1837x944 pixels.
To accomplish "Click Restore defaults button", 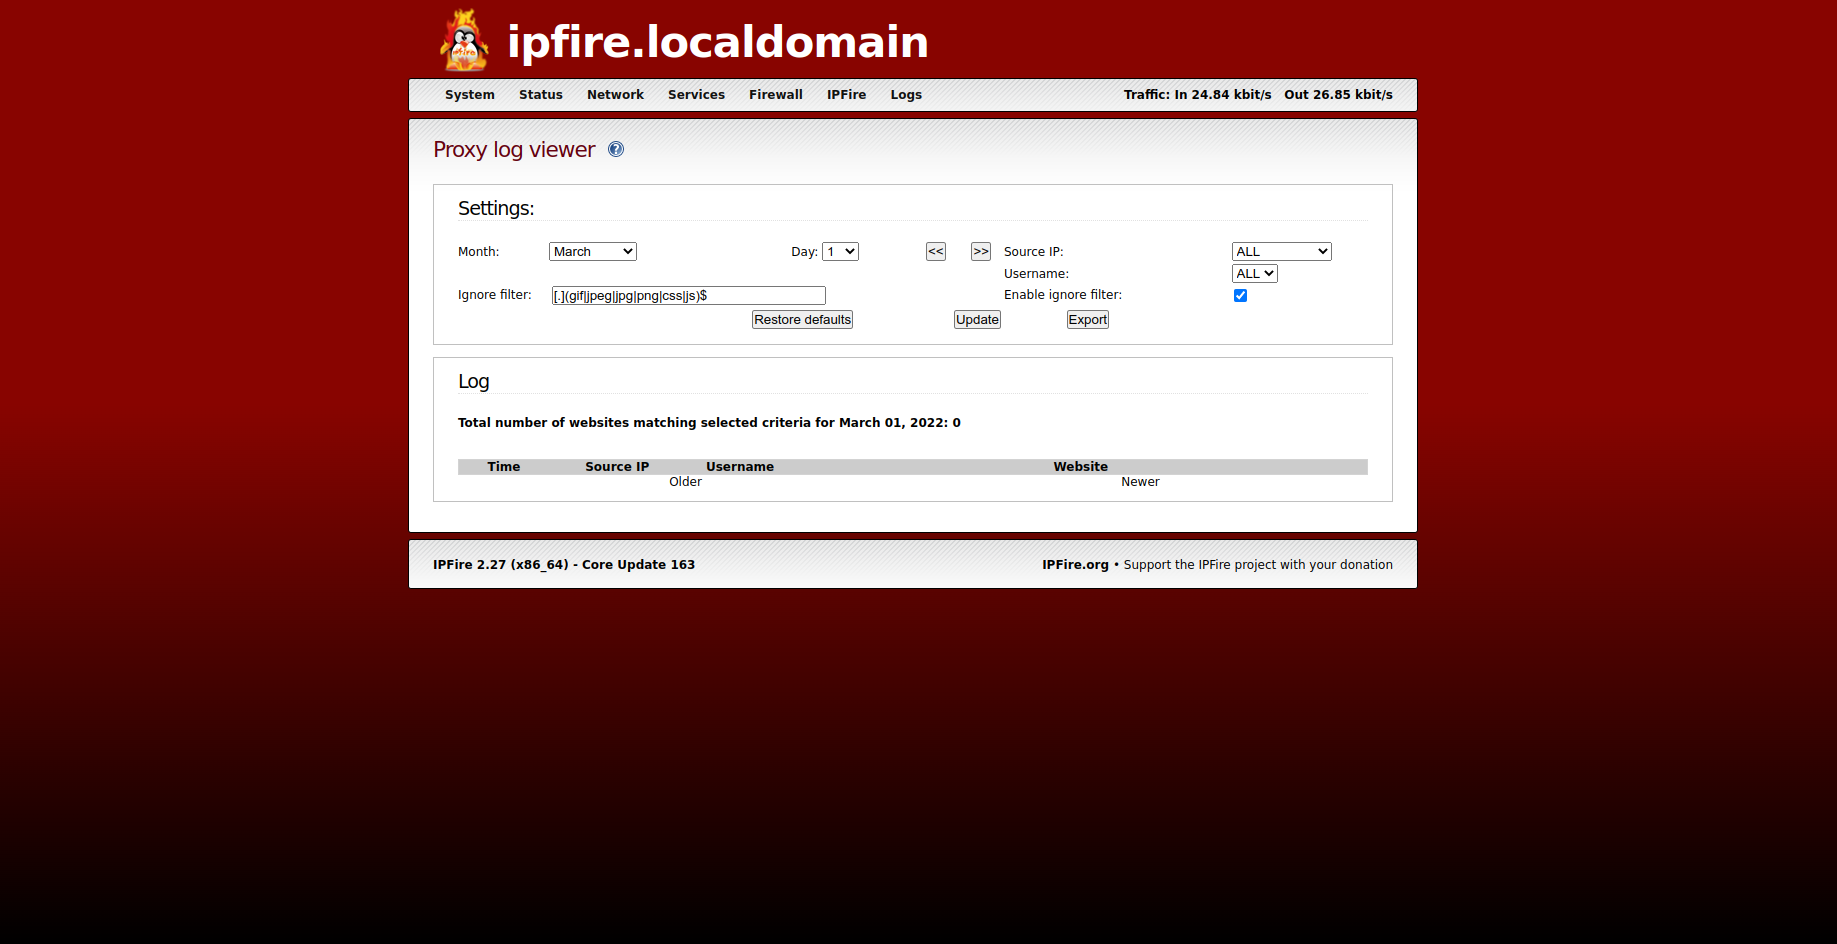I will [802, 320].
